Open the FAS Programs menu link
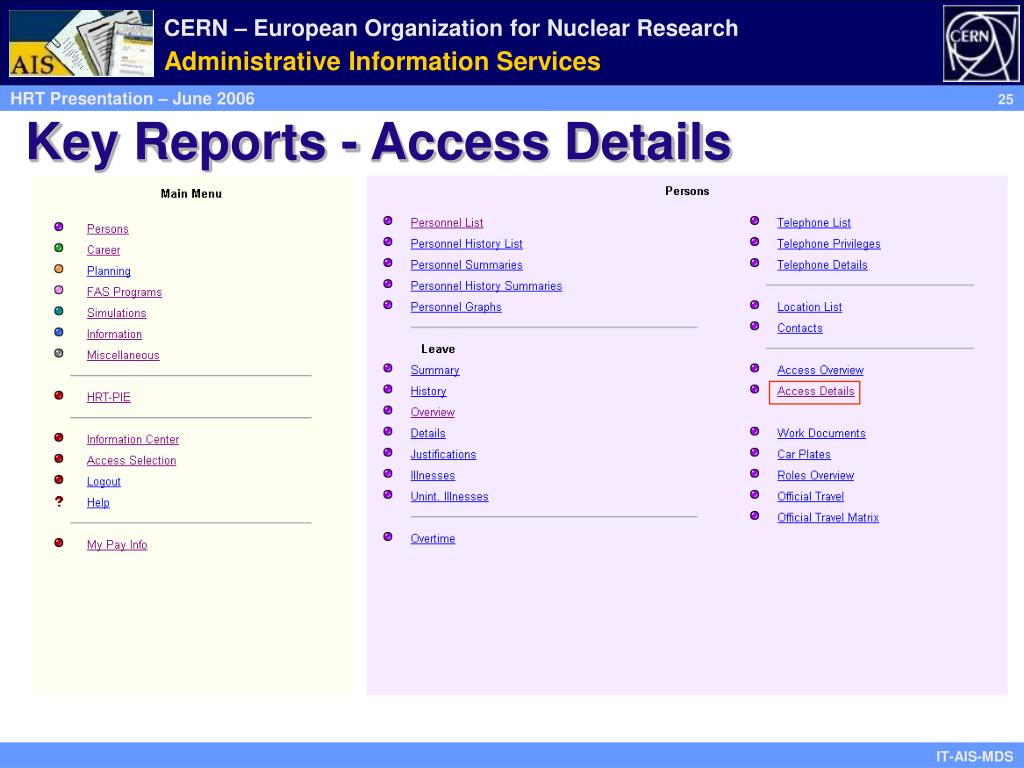1024x768 pixels. click(x=125, y=292)
